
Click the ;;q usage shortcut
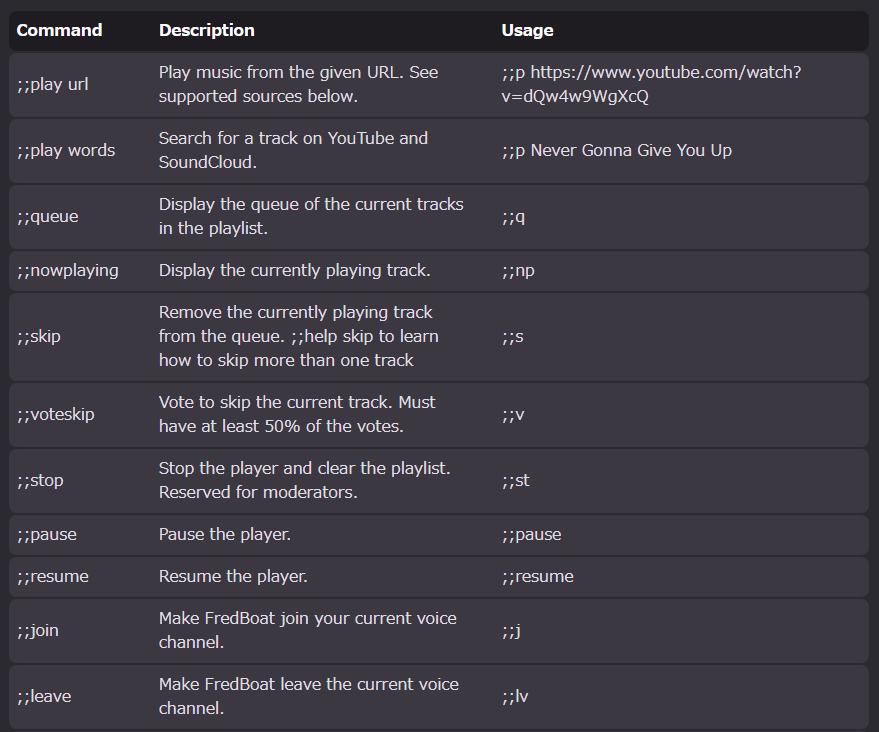tap(513, 216)
